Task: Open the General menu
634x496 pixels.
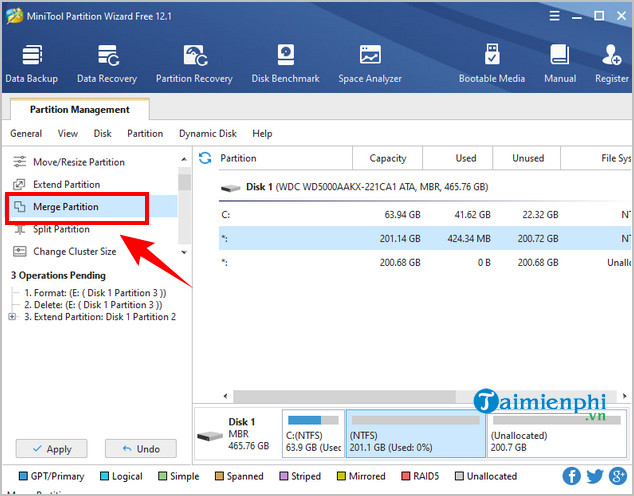Action: point(26,133)
